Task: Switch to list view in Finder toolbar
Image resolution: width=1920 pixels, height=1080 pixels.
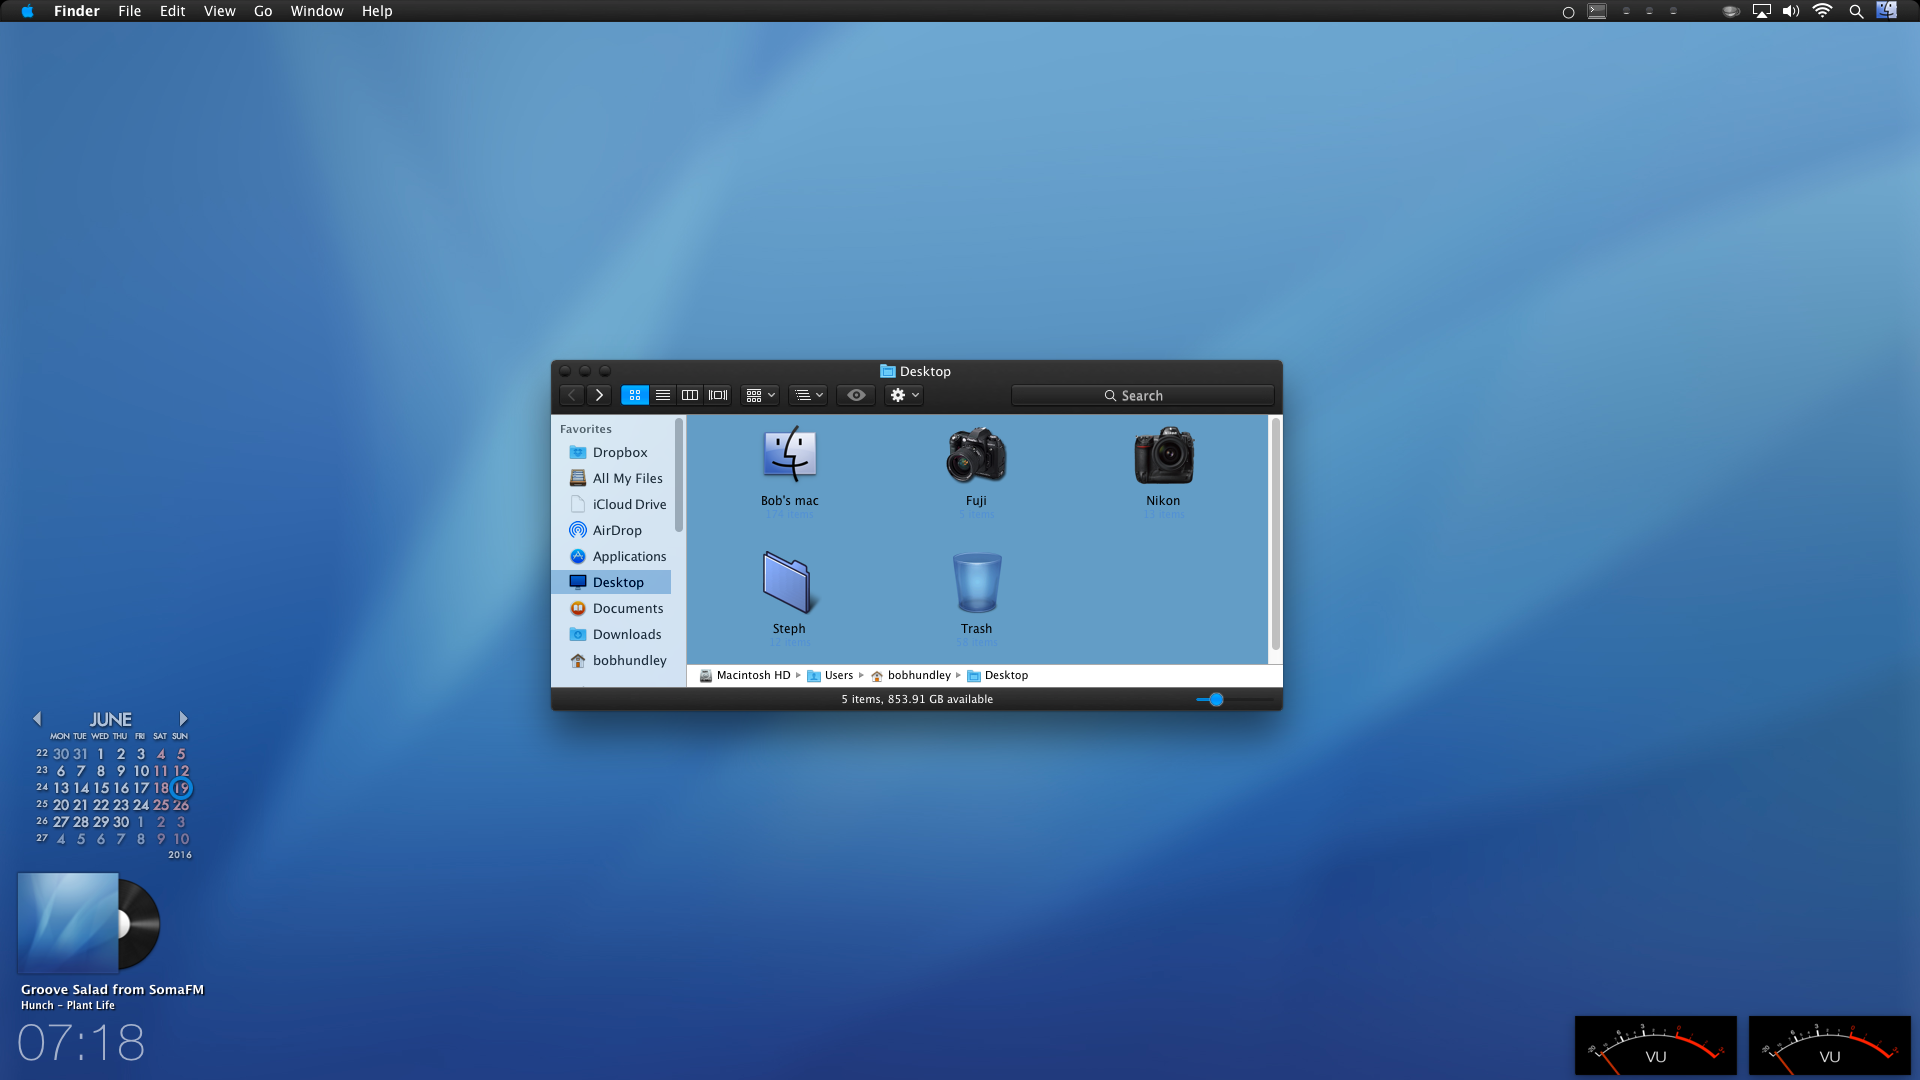Action: [662, 395]
